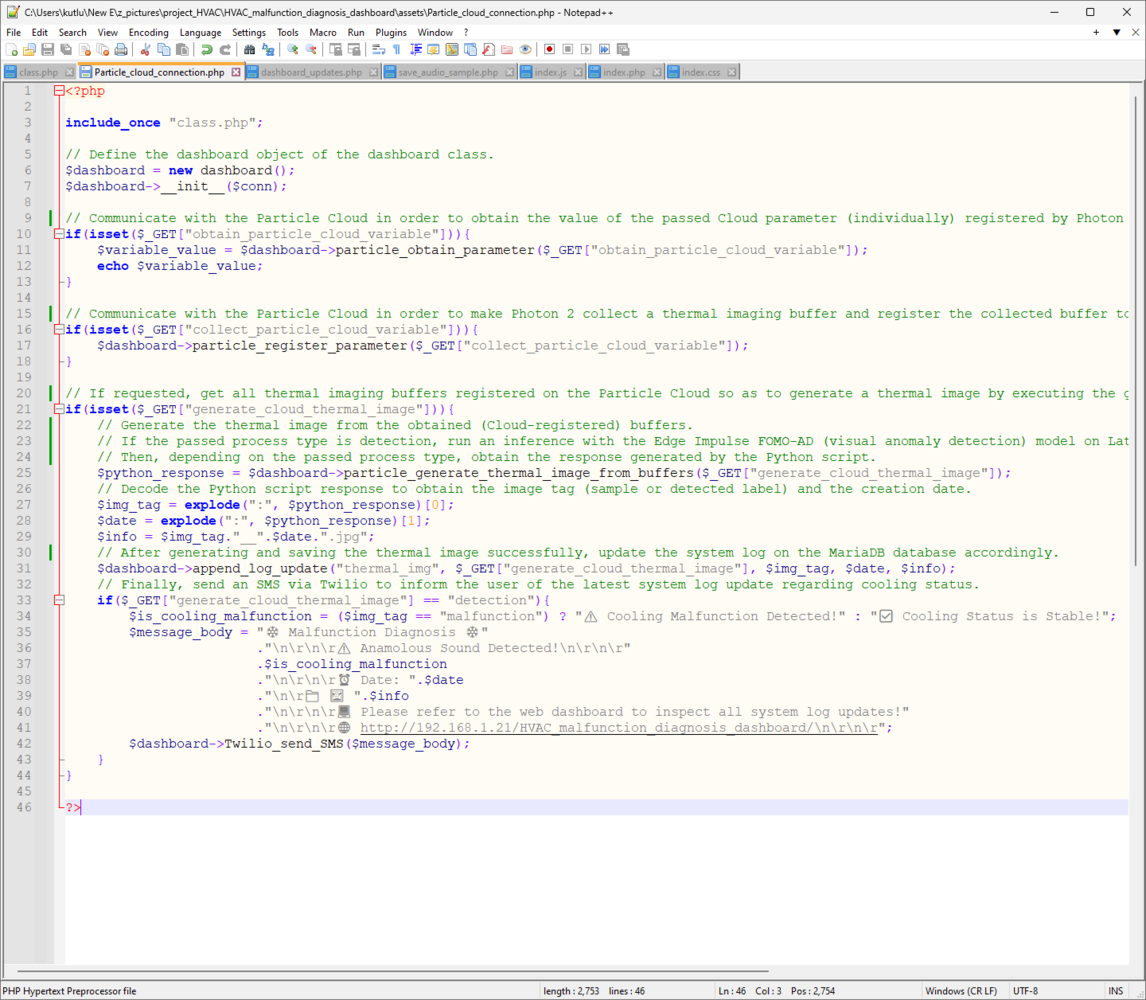Collapse the fold marker at line 10

[59, 234]
